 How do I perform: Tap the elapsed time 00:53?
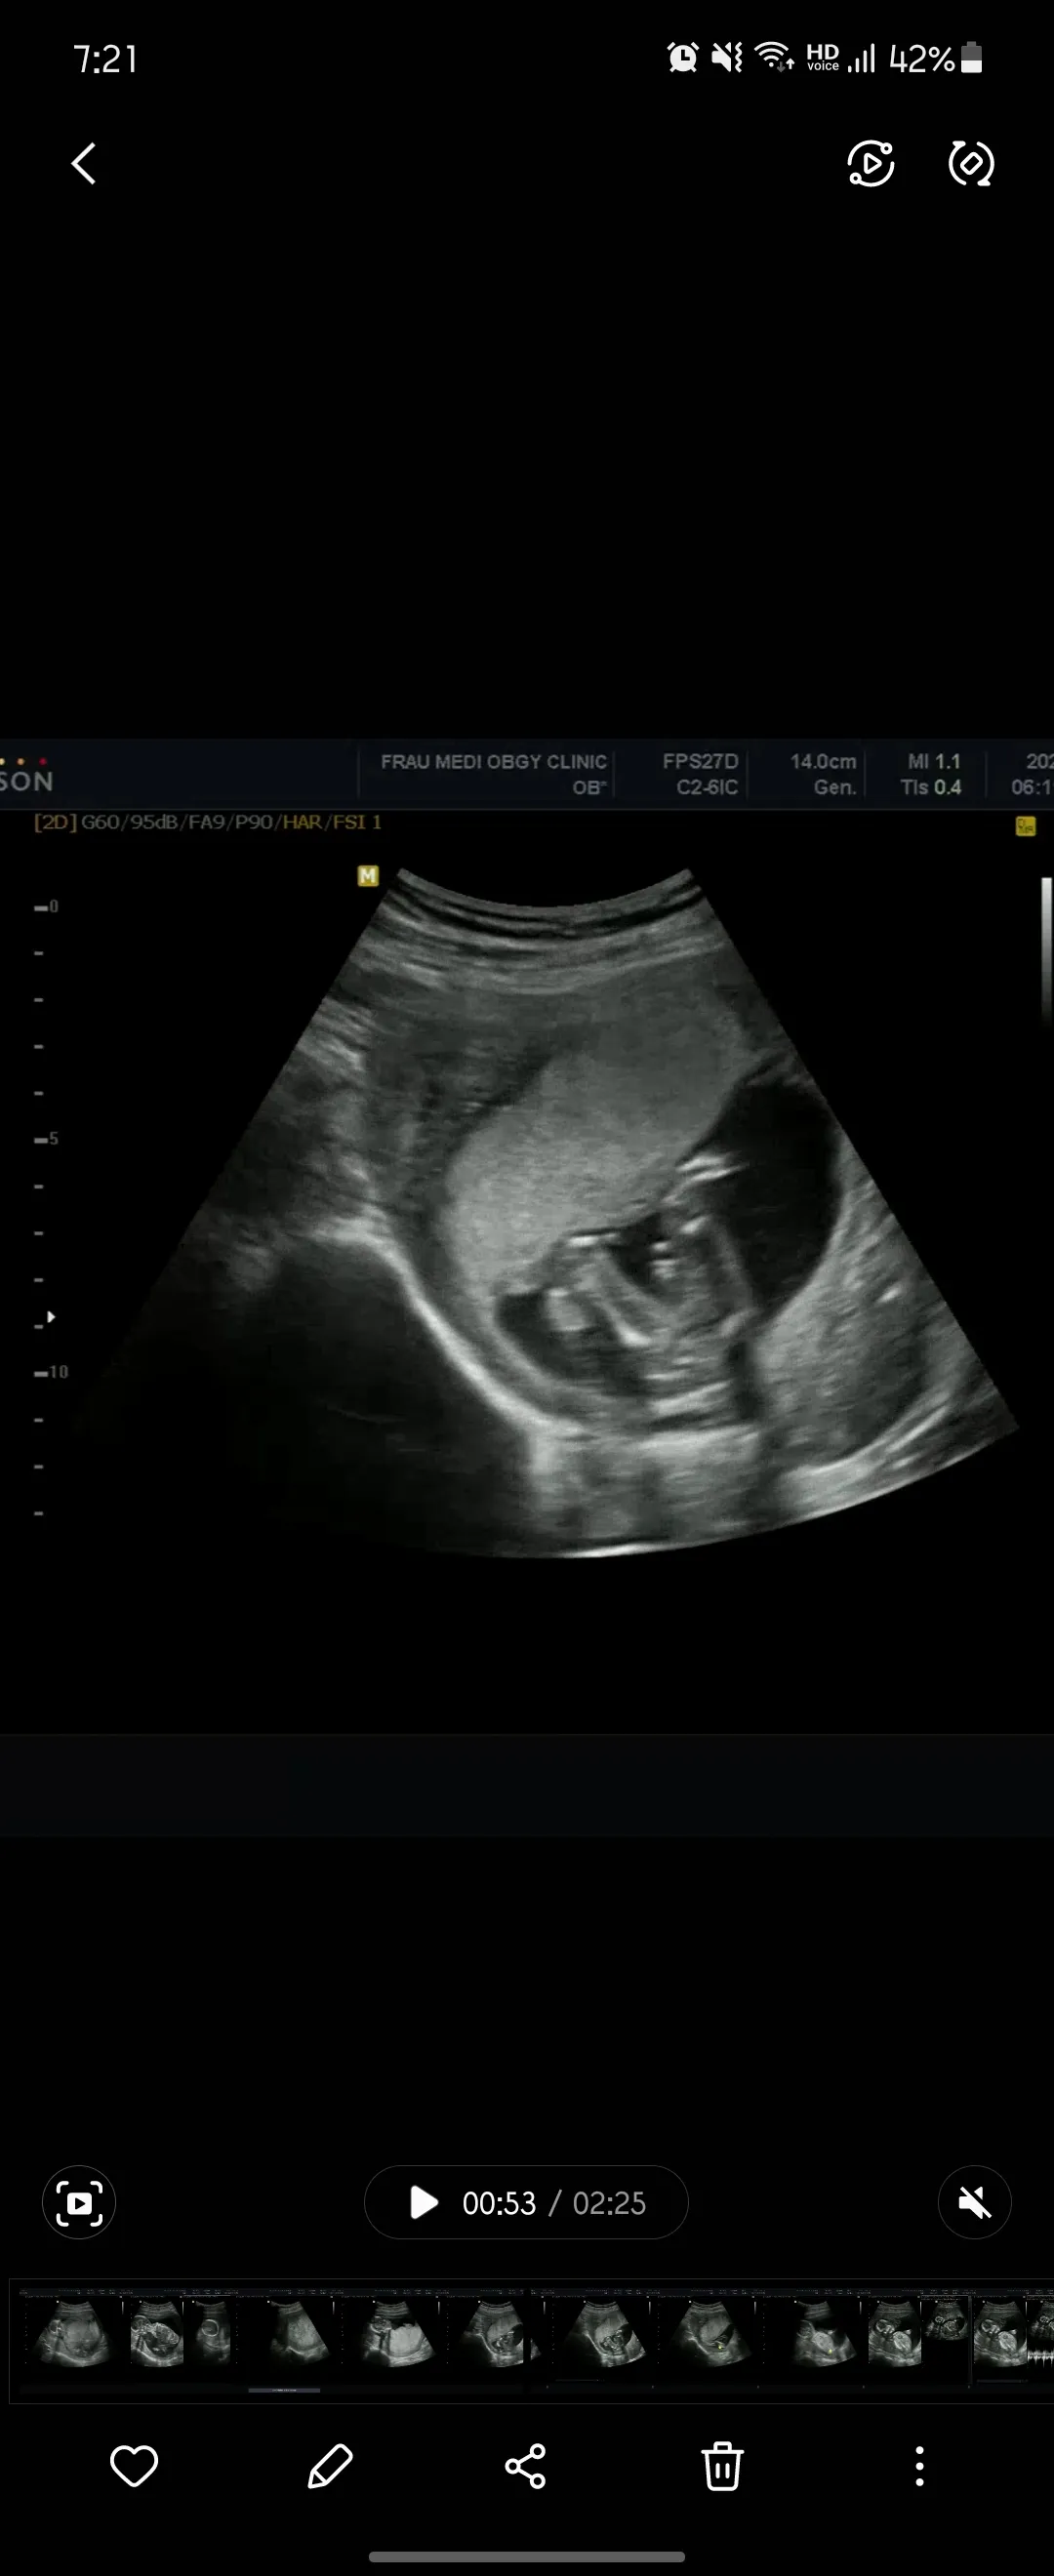coord(499,2203)
